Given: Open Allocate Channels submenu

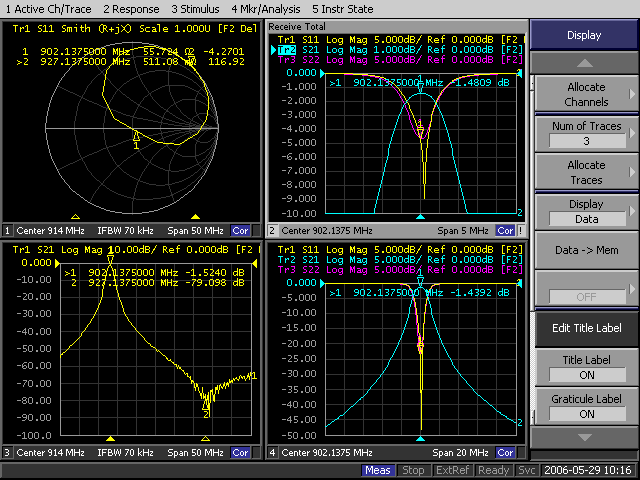Looking at the screenshot, I should tap(586, 94).
